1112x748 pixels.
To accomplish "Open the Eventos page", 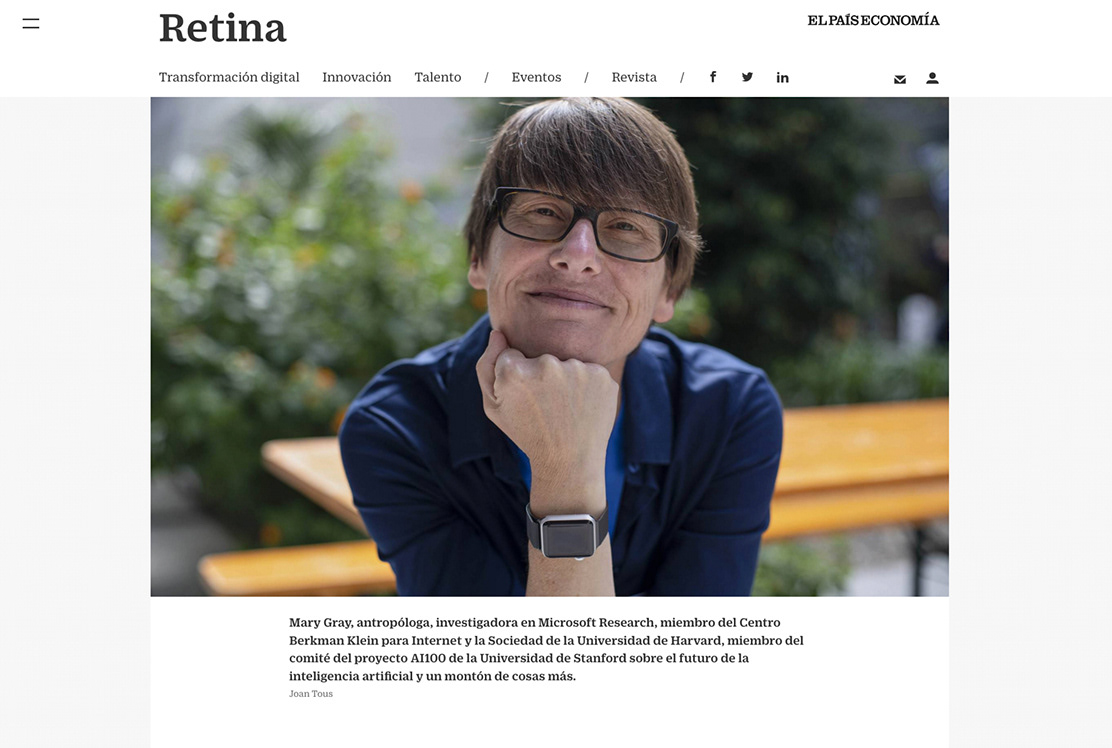I will (536, 77).
